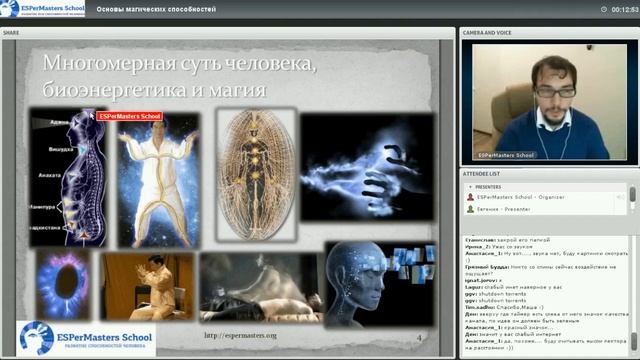The width and height of the screenshot is (640, 360).
Task: Collapse the Presenters group arrow
Action: pyautogui.click(x=470, y=187)
